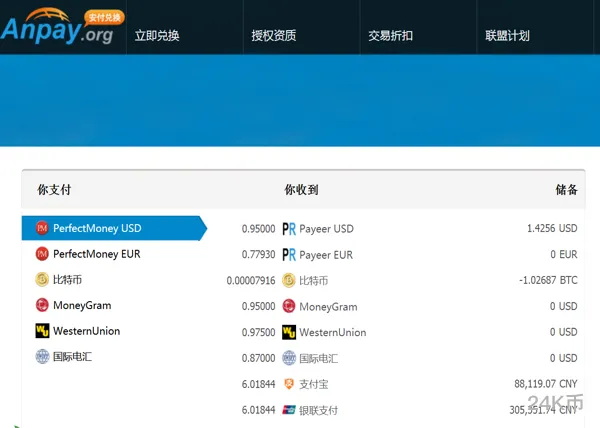Screen dimensions: 600x428
Task: Select Payeer EUR as receiving currency
Action: click(326, 255)
